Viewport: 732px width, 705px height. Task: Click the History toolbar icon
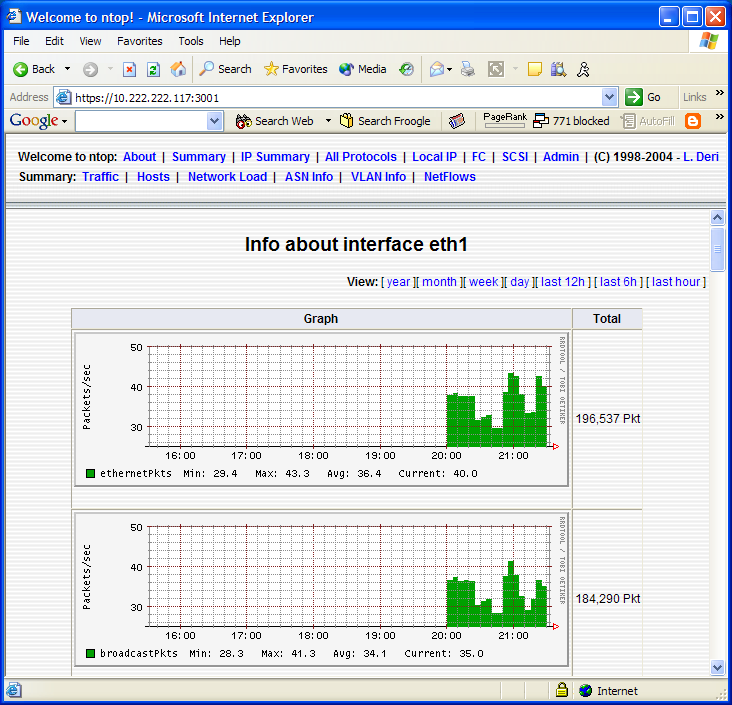pos(406,69)
